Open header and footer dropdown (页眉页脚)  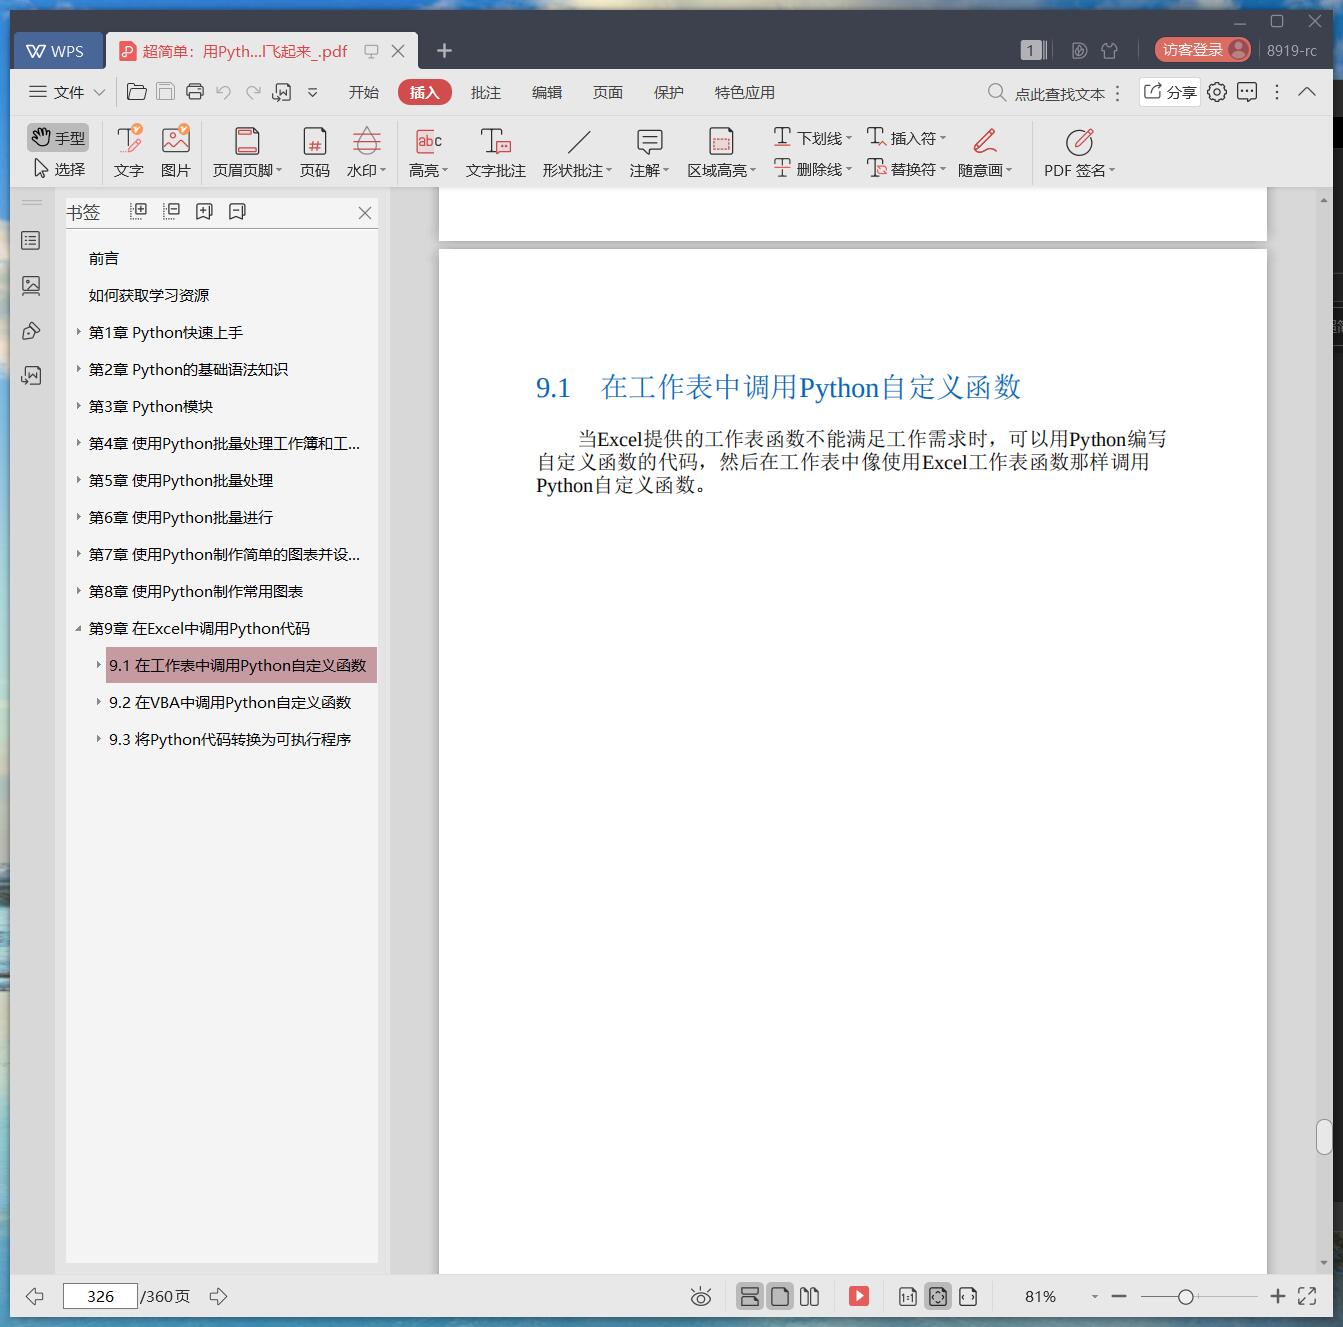[x=247, y=152]
